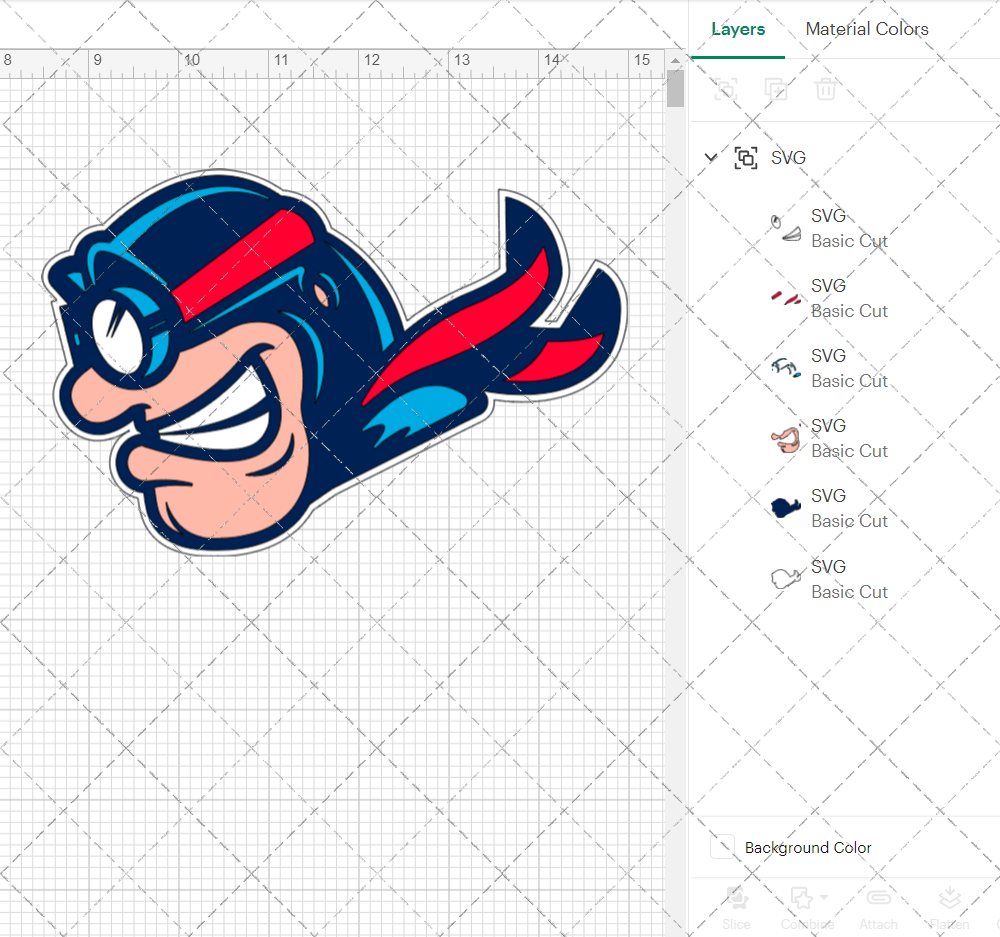1000x937 pixels.
Task: Collapse the SVG group chevron
Action: (710, 157)
